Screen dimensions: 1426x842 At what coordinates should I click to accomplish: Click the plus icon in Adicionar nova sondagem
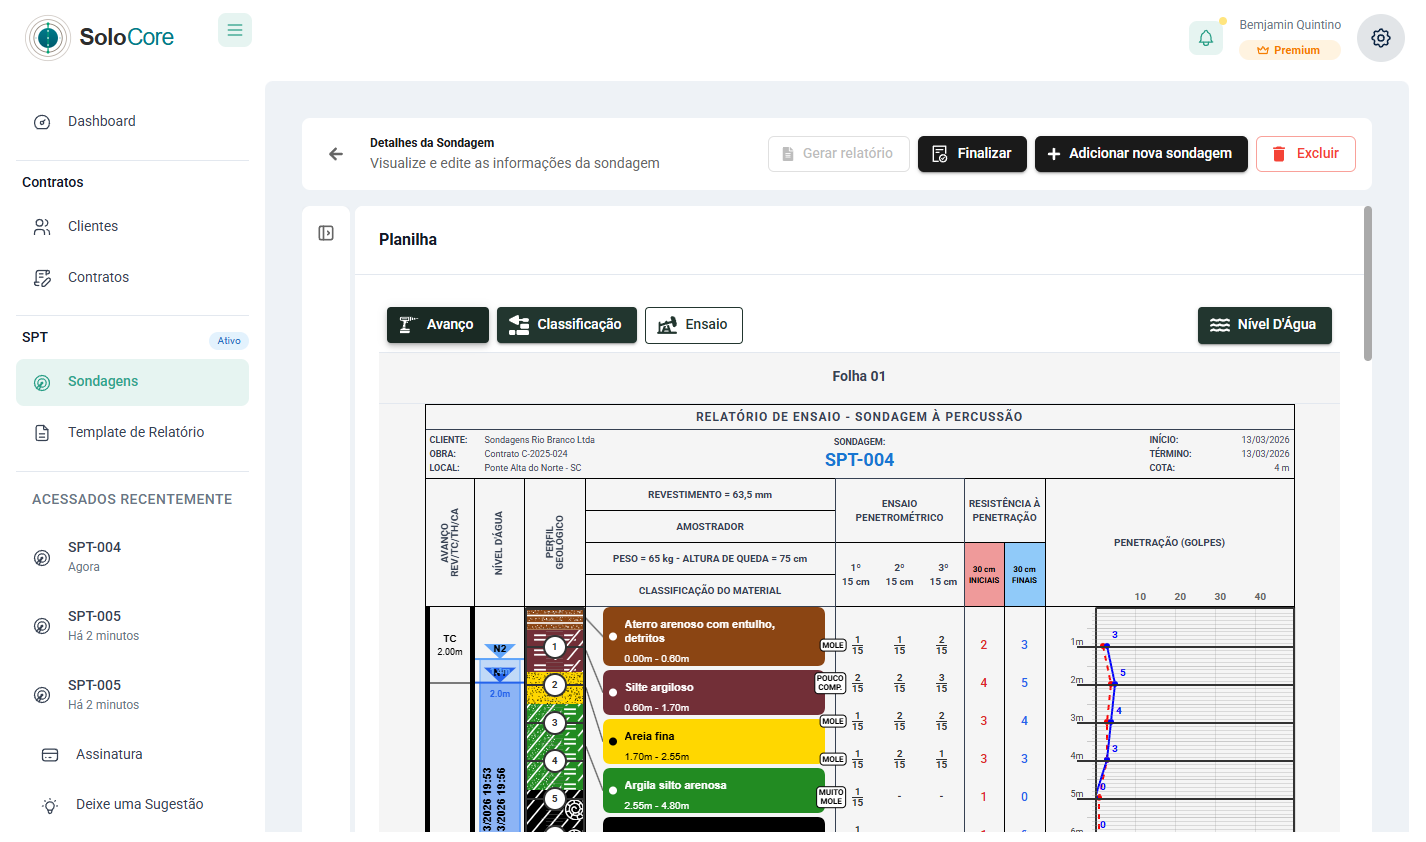point(1054,154)
